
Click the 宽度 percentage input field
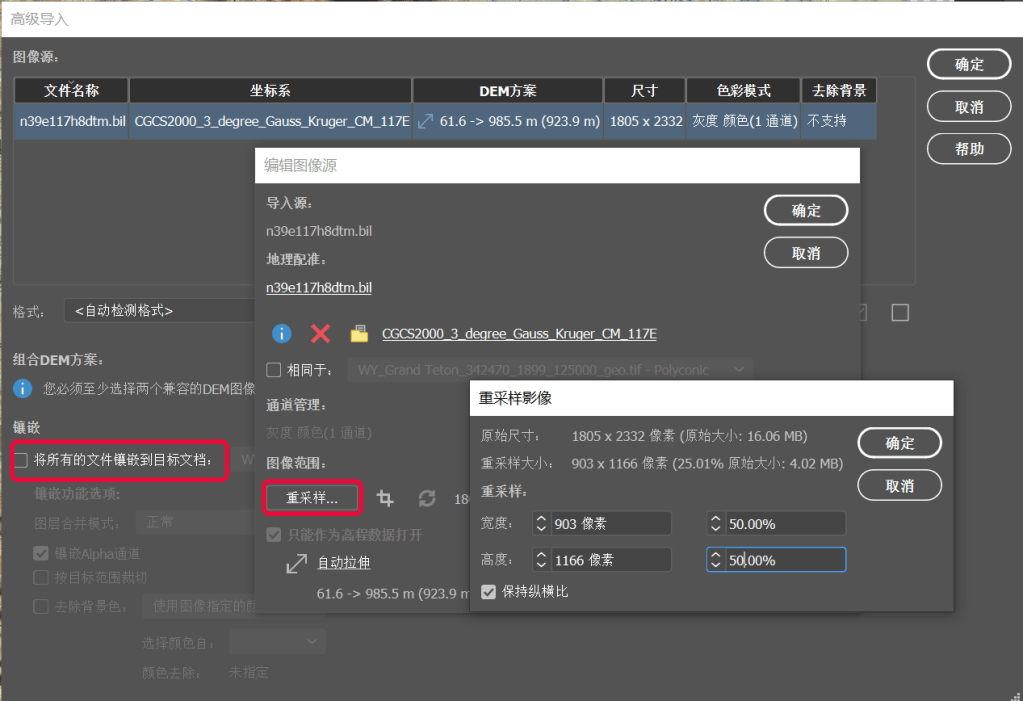coord(783,523)
